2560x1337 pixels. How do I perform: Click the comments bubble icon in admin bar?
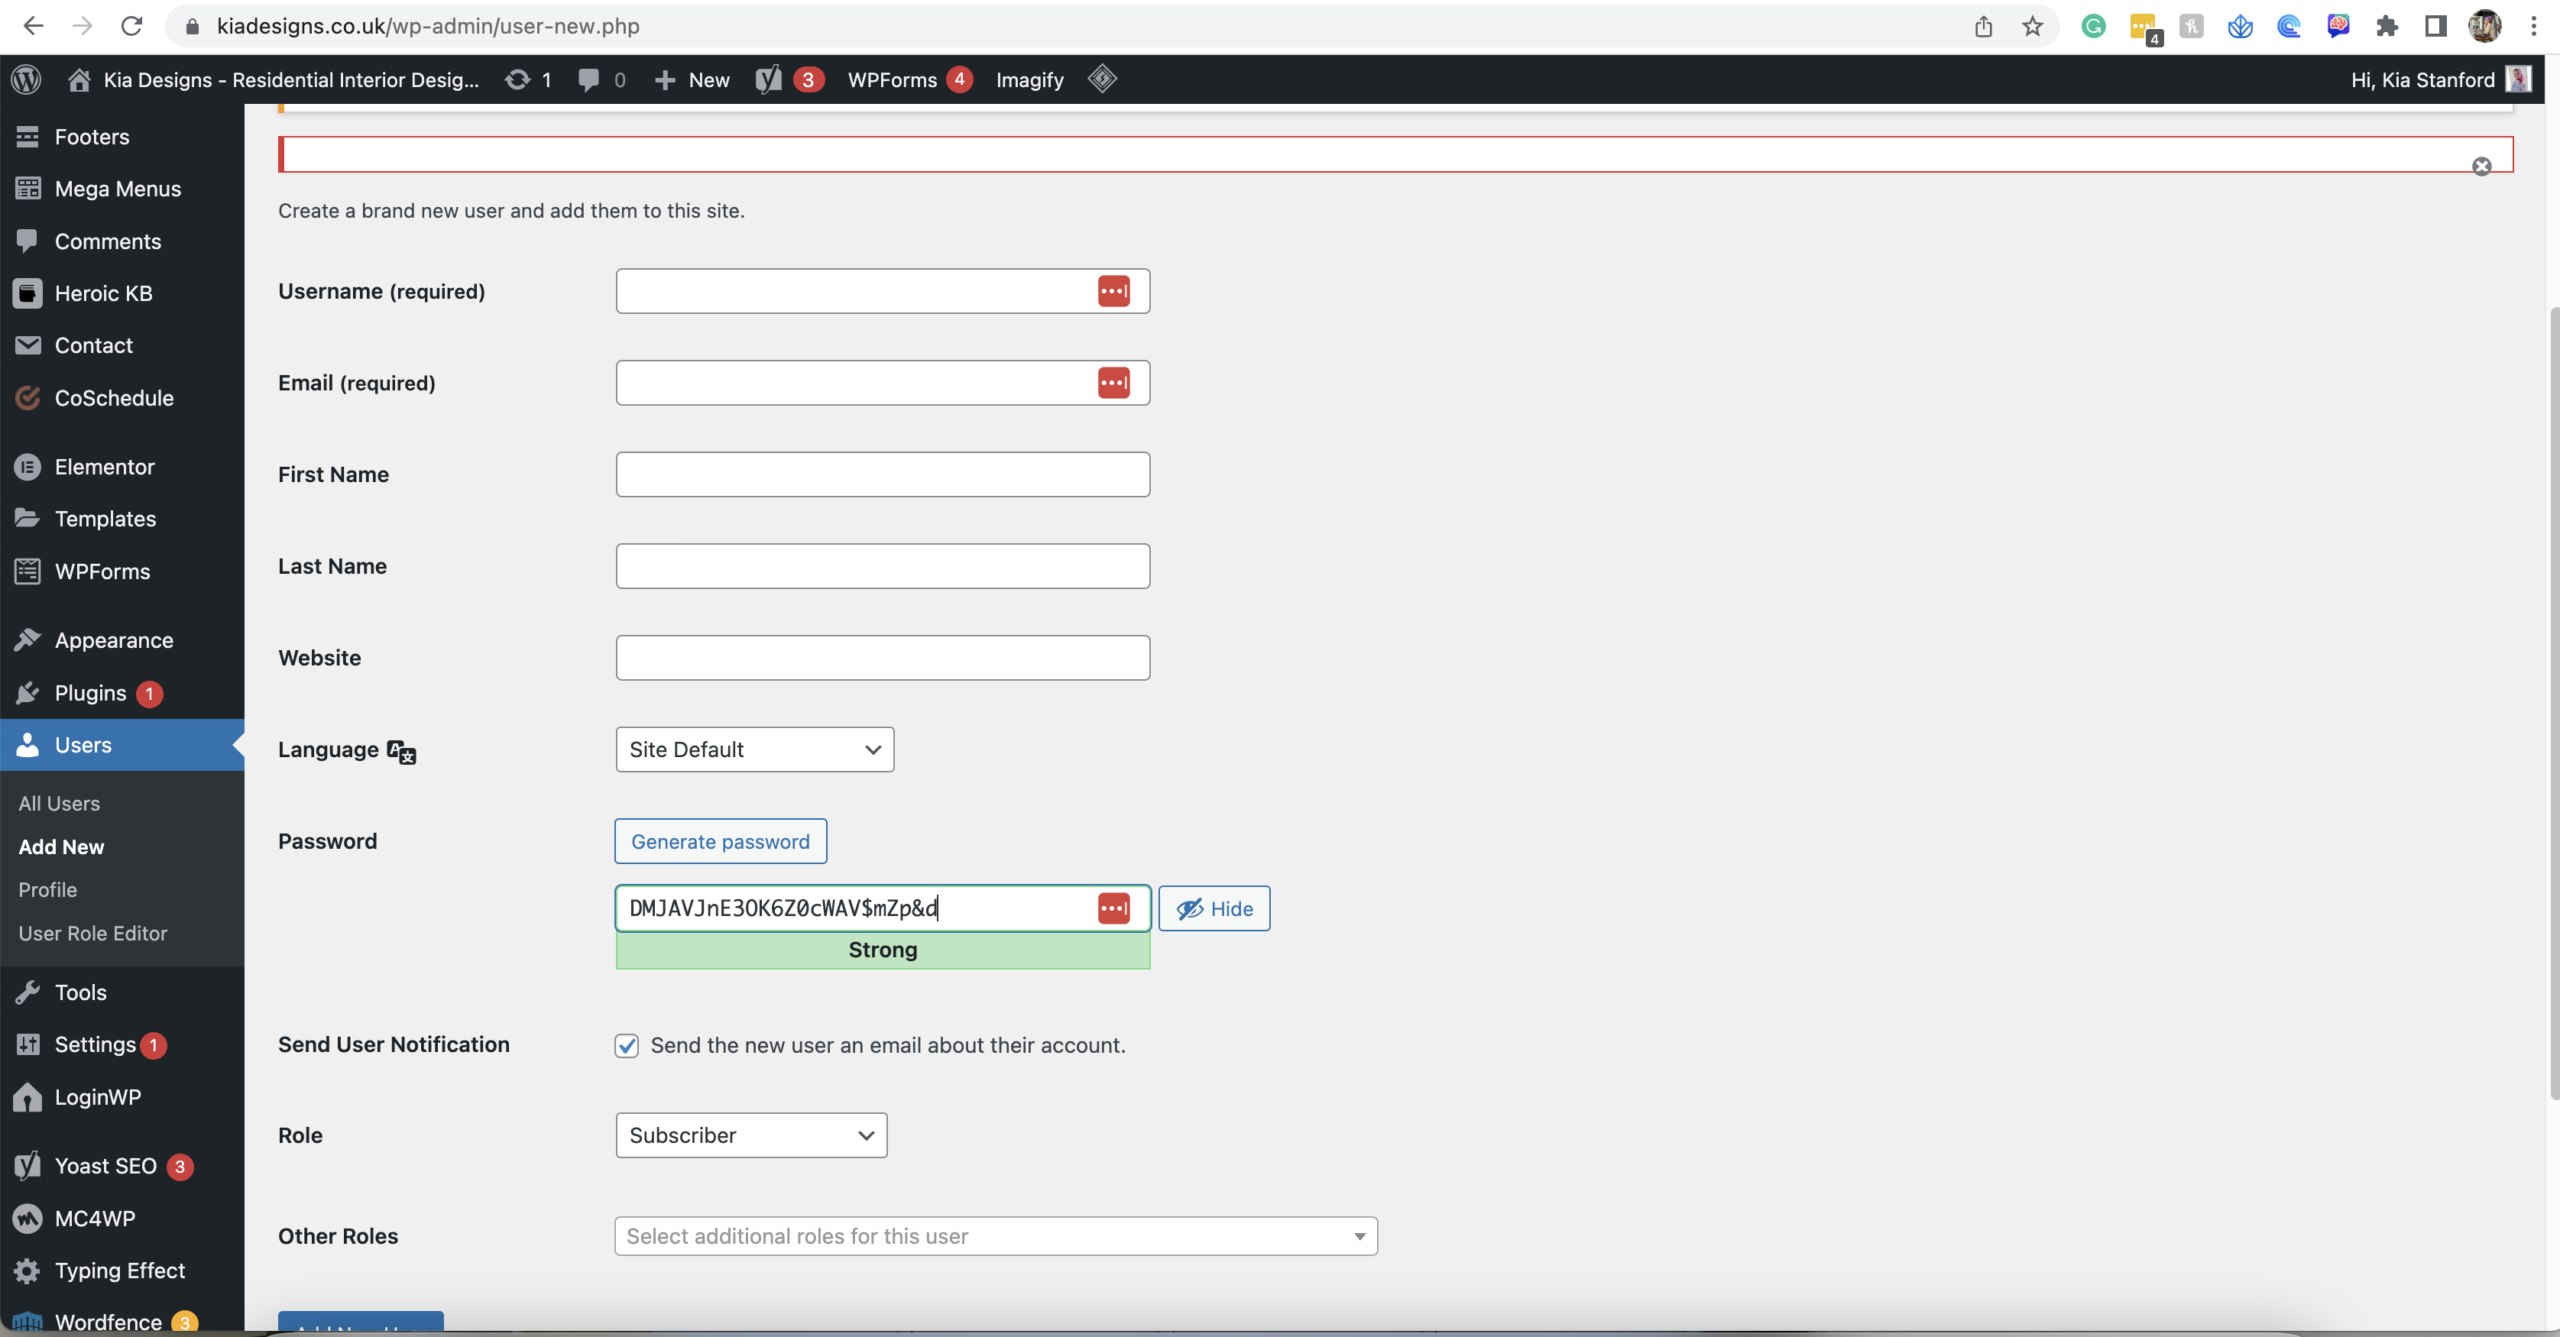coord(589,80)
